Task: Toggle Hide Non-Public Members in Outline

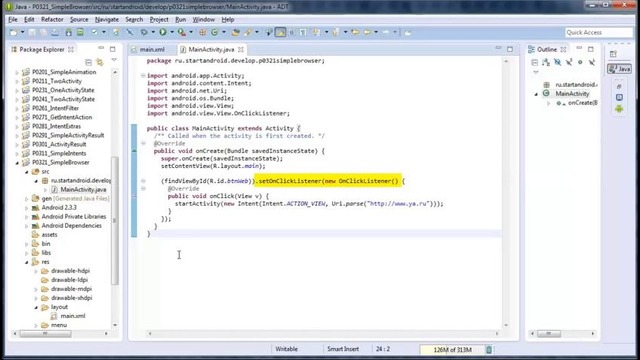Action: point(580,62)
